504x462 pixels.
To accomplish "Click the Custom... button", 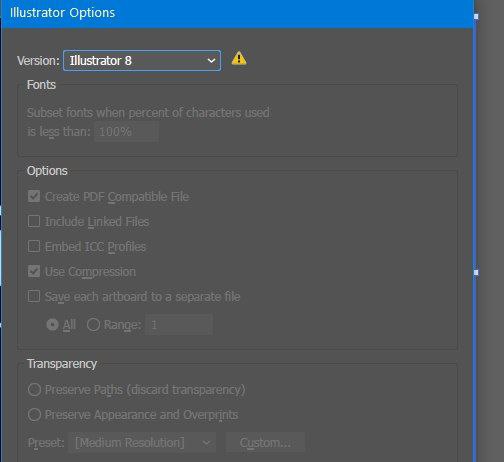I will (265, 443).
